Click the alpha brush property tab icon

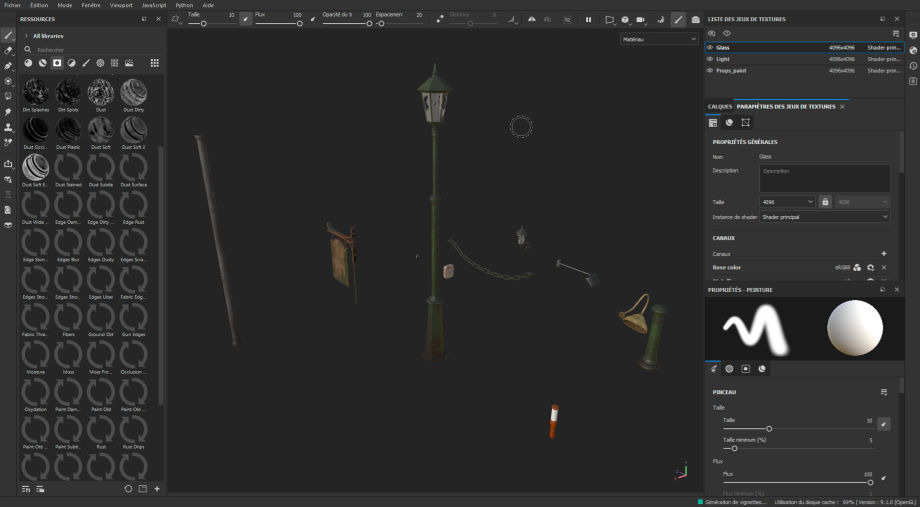[729, 369]
